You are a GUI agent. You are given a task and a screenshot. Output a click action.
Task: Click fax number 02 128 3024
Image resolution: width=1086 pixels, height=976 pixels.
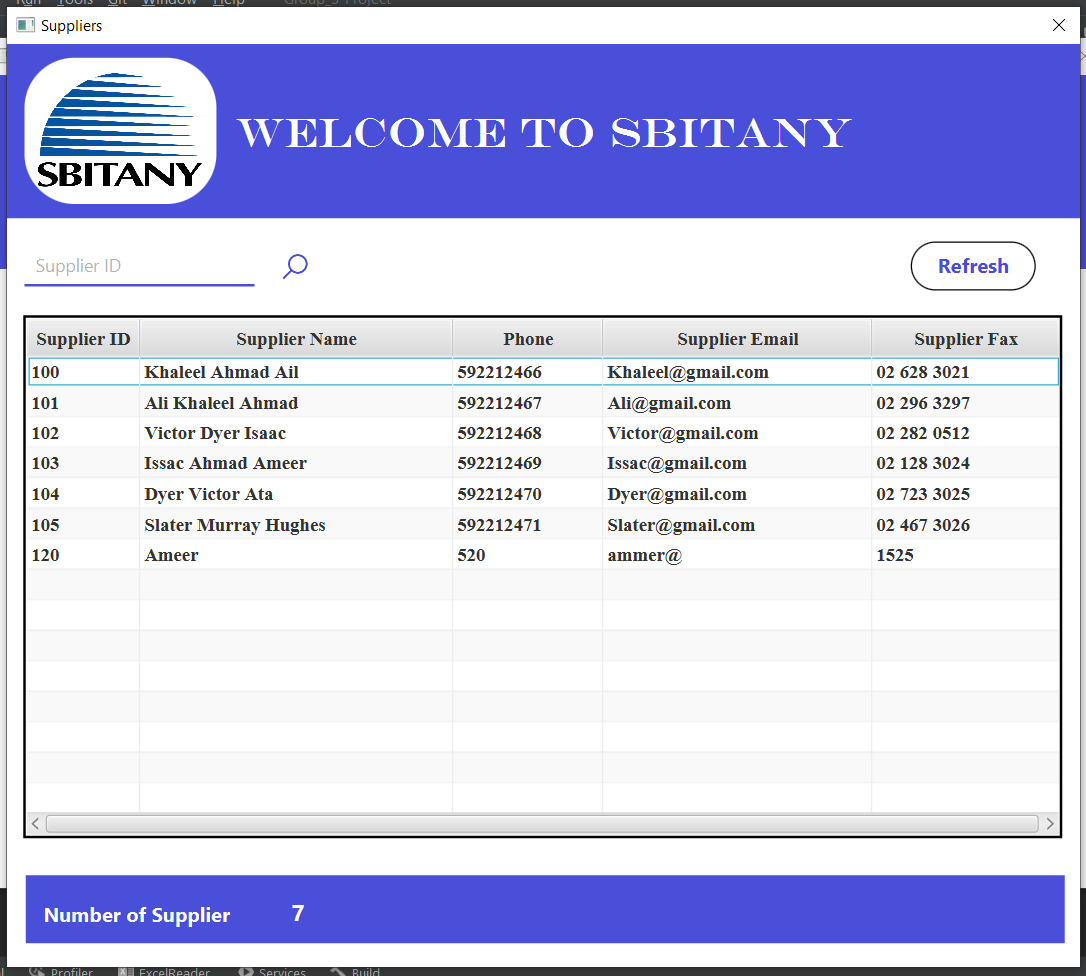pyautogui.click(x=923, y=463)
